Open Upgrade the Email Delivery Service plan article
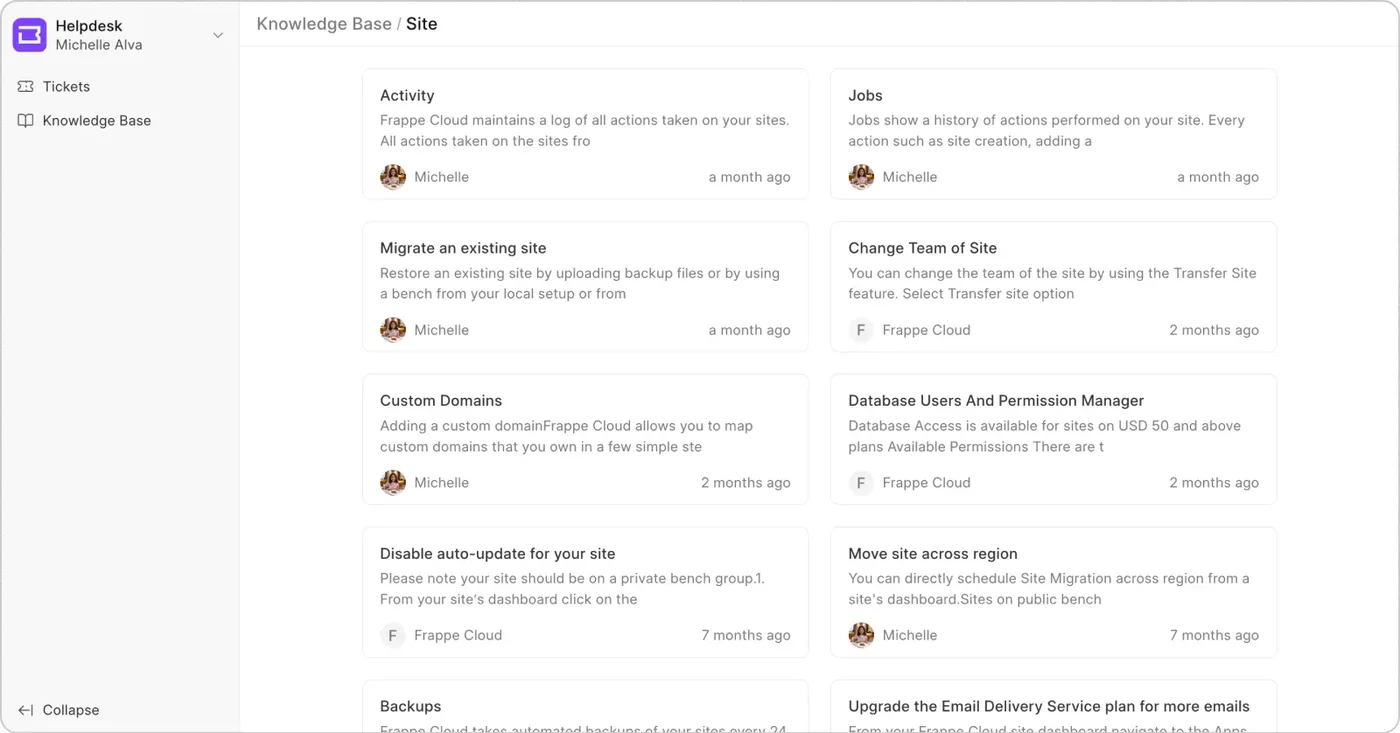1400x733 pixels. coord(1053,706)
